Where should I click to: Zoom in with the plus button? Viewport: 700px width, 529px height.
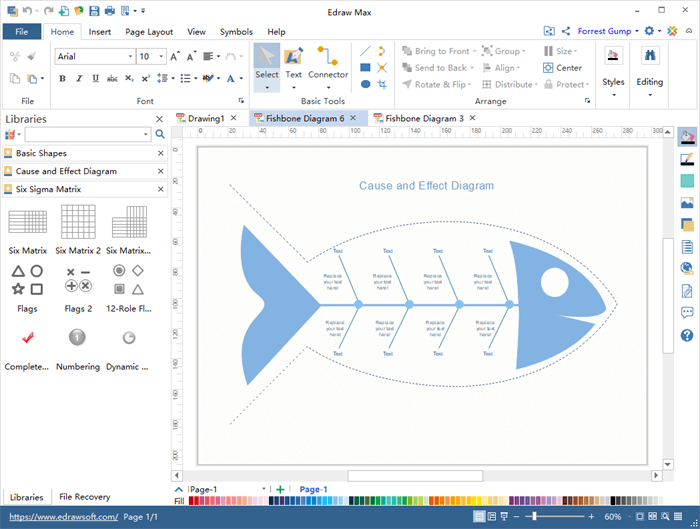[x=591, y=517]
